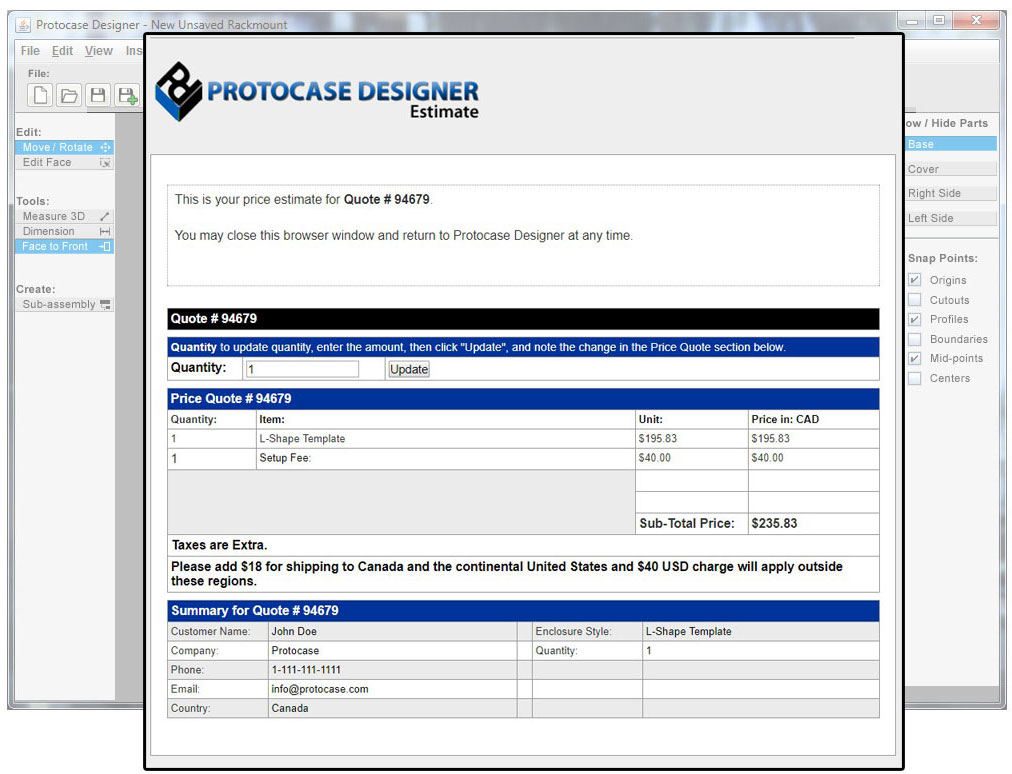The height and width of the screenshot is (774, 1012).
Task: Toggle the Mid-points snap point checkbox
Action: coord(915,358)
